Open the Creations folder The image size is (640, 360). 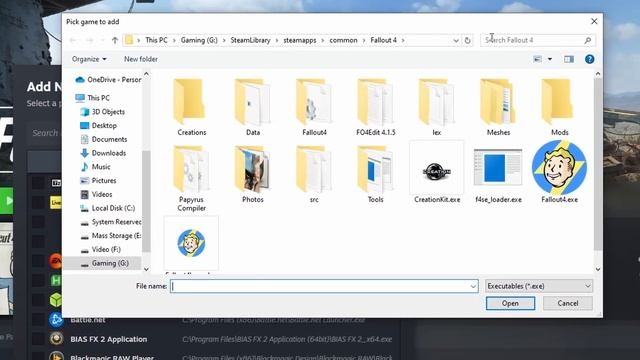[191, 107]
